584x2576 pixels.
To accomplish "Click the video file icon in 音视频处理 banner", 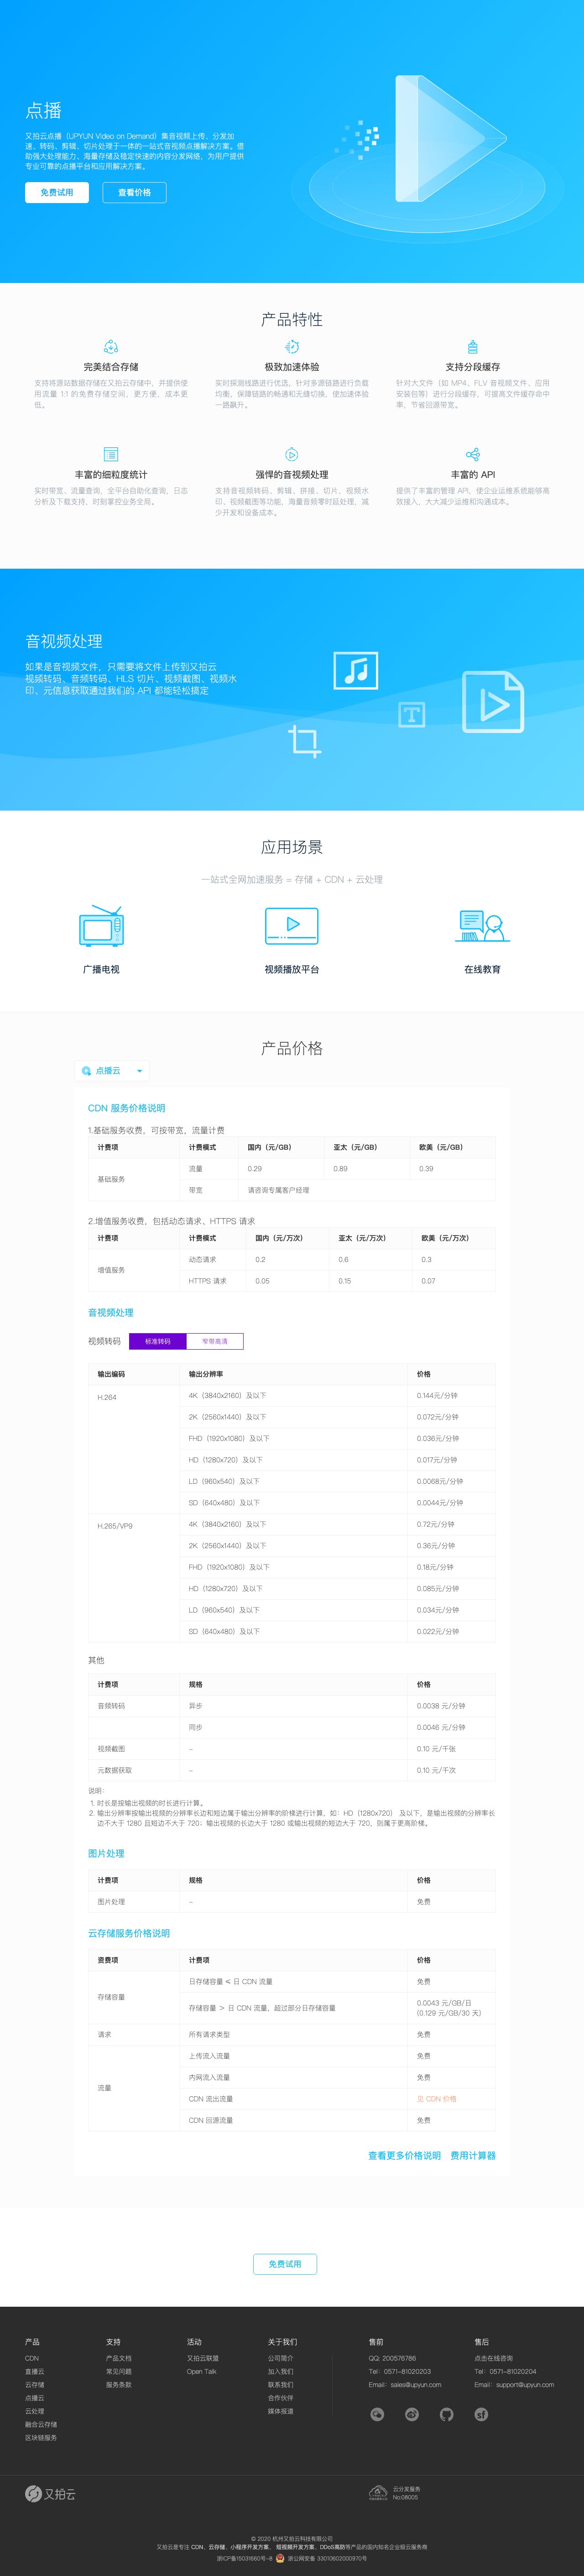I will [493, 702].
